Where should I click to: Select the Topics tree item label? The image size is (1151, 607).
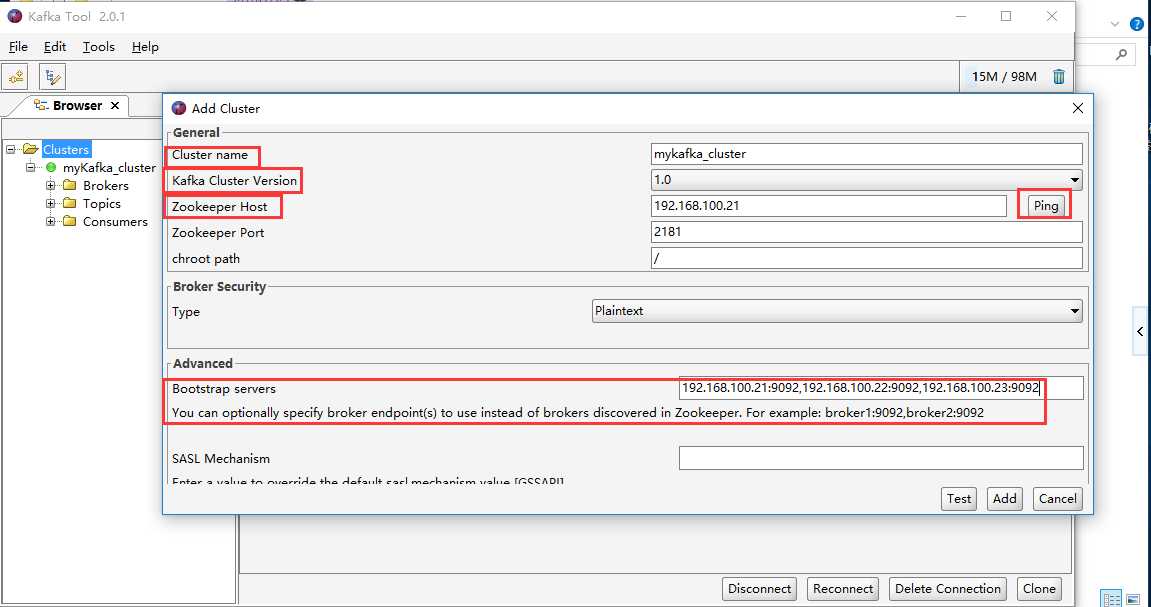coord(102,203)
